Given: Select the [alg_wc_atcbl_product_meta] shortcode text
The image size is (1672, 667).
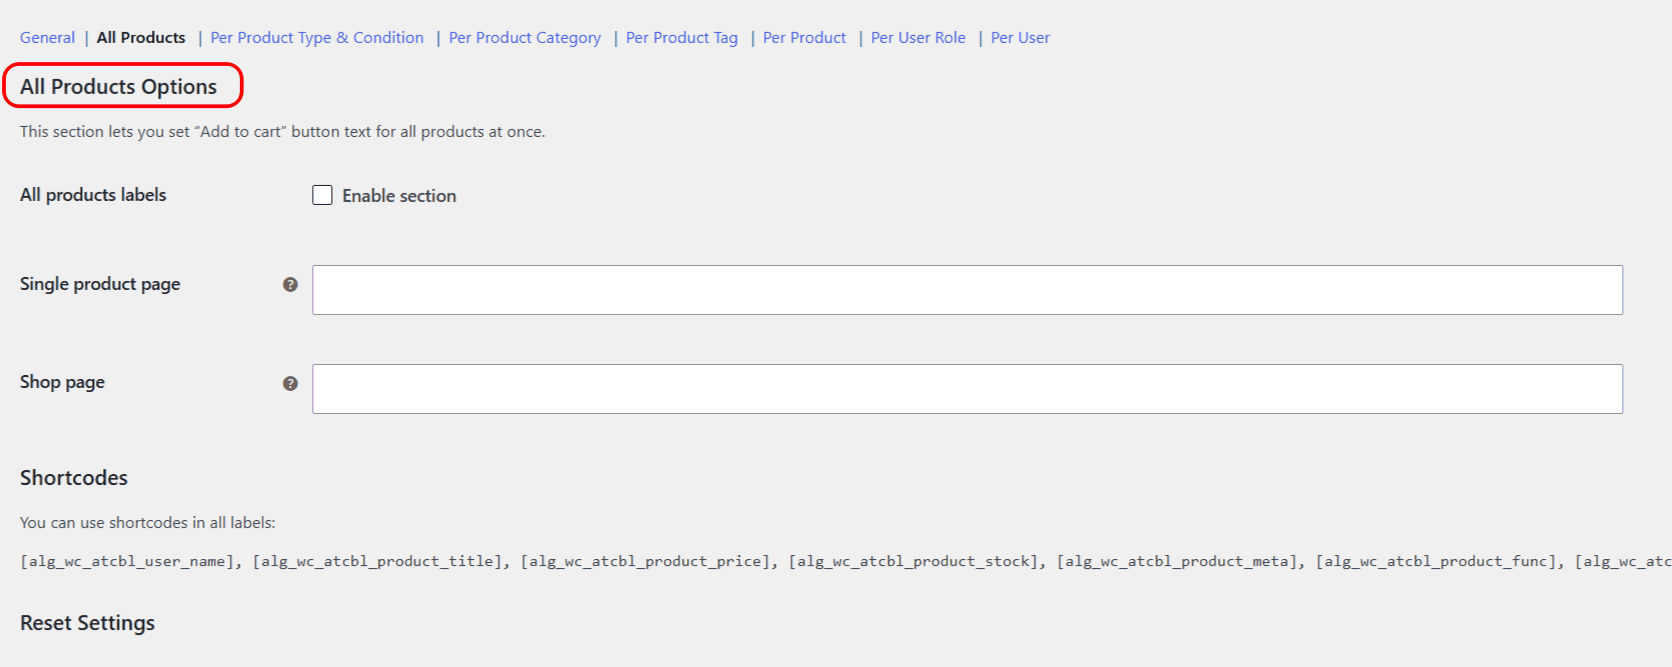Looking at the screenshot, I should tap(1177, 562).
